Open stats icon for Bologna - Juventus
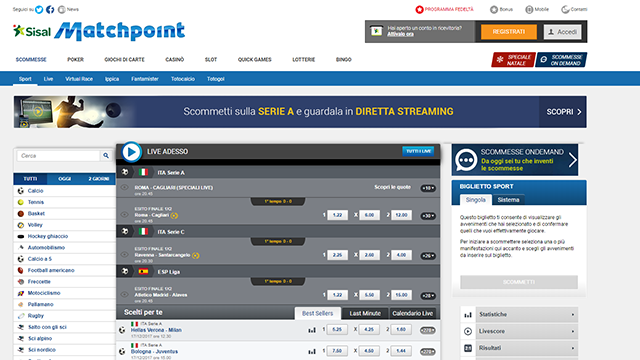This screenshot has width=640, height=360. click(x=312, y=351)
